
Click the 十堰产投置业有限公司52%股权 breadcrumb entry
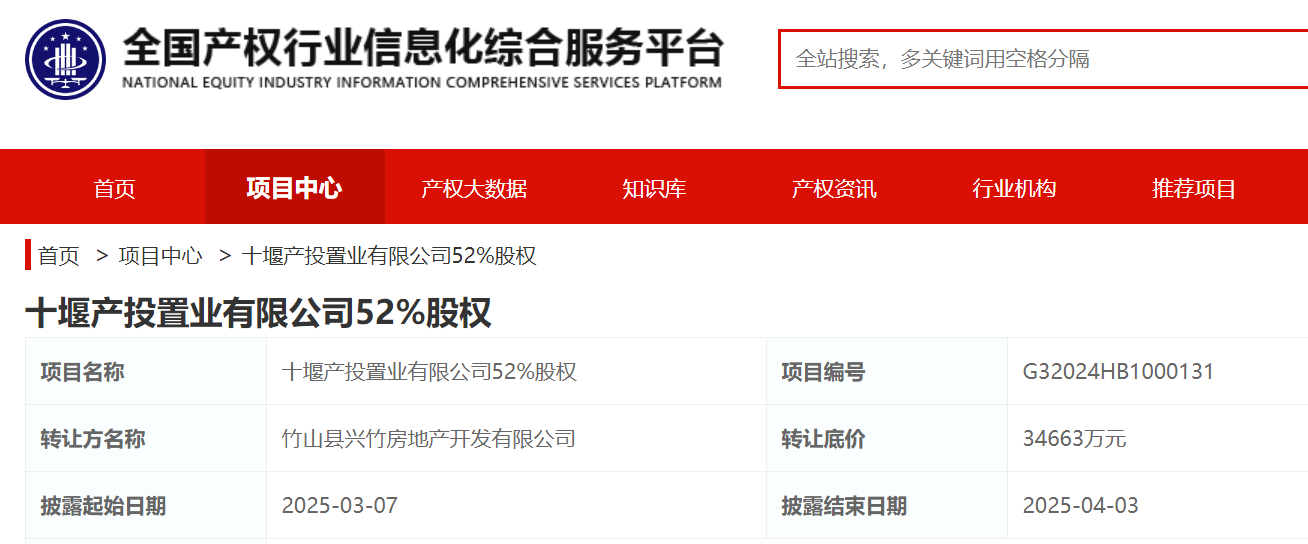click(389, 256)
